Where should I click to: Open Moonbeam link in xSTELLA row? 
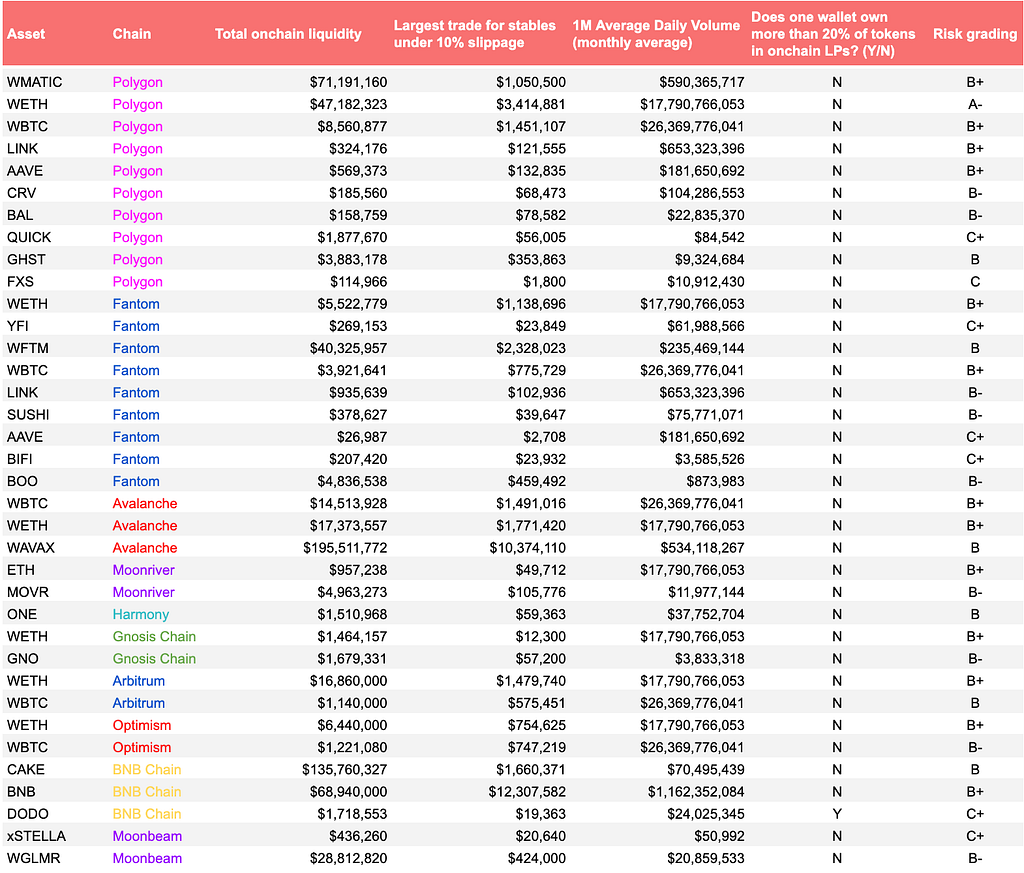[147, 837]
